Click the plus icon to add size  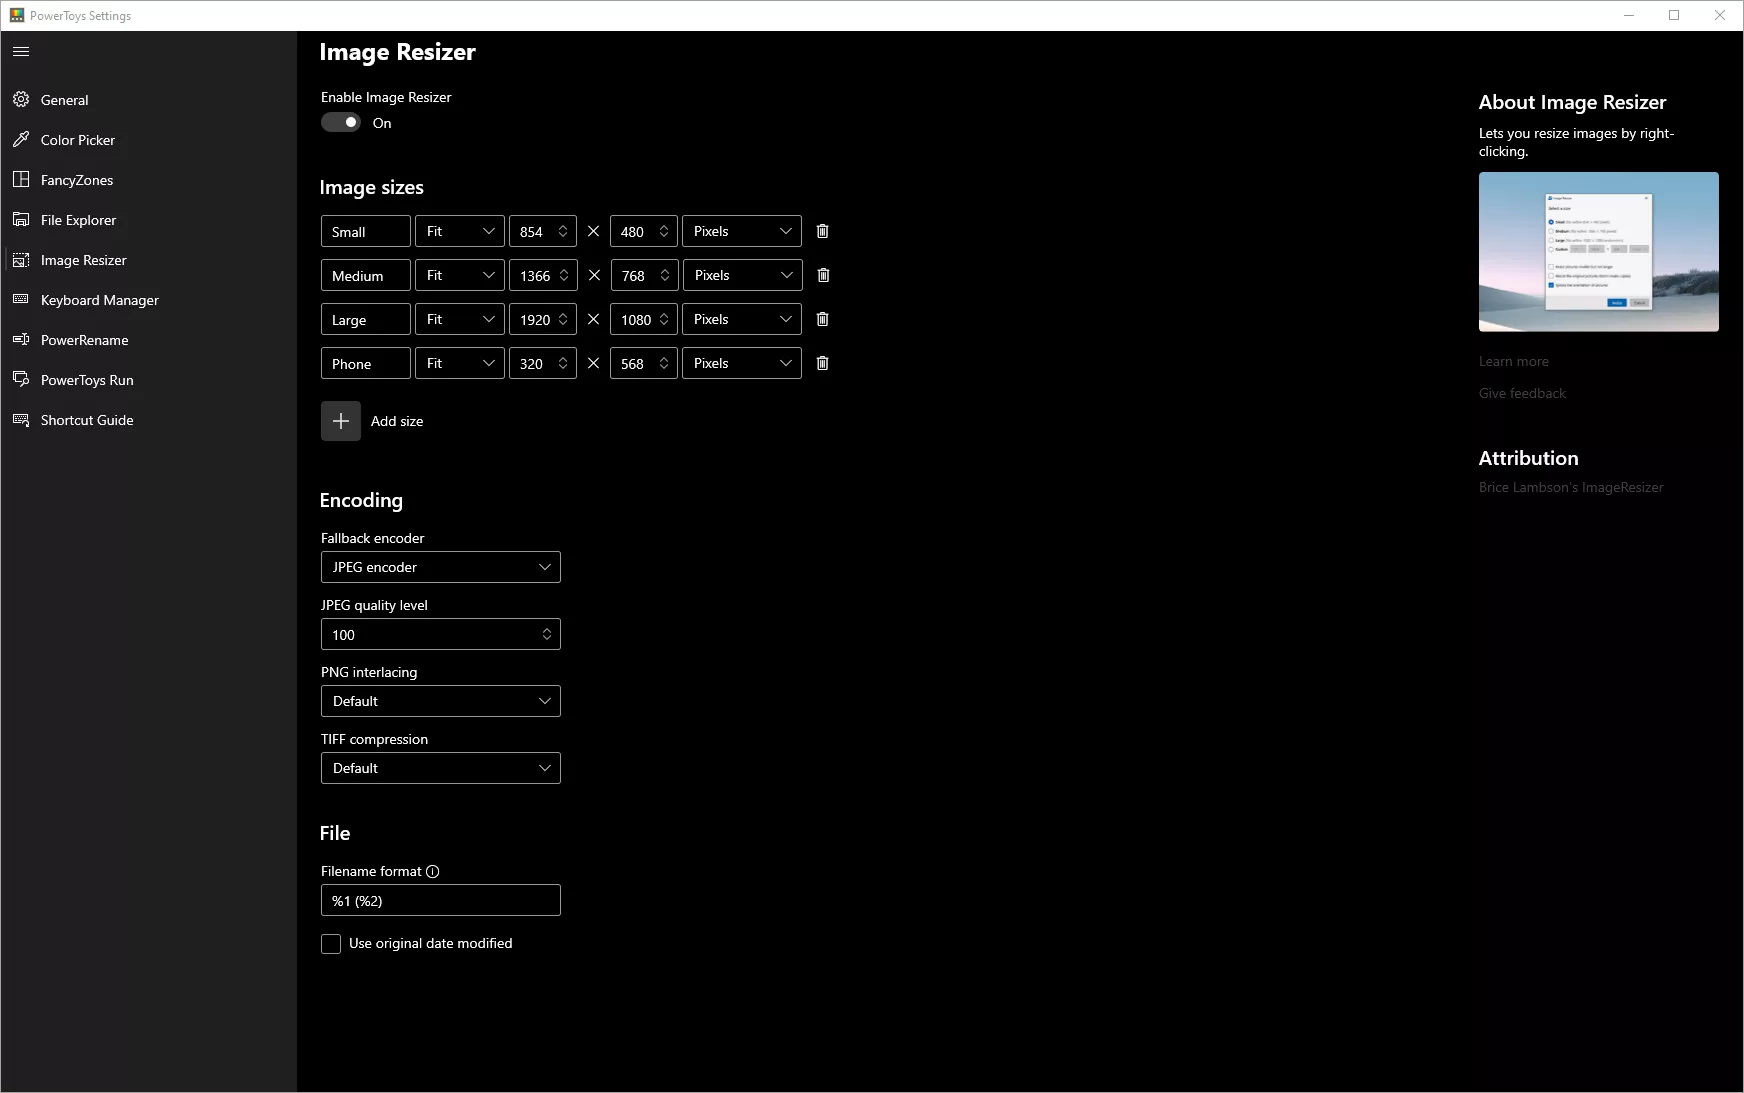tap(341, 421)
